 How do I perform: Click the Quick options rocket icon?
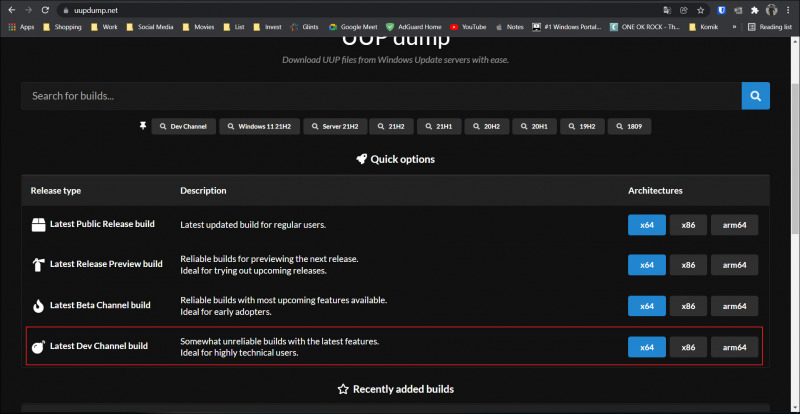pos(361,159)
